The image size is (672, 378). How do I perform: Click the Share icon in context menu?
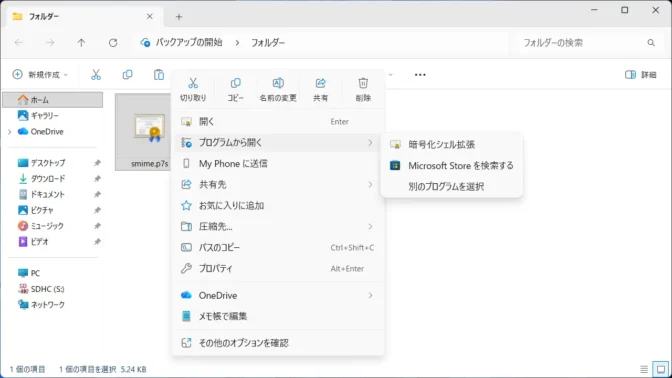tap(320, 83)
